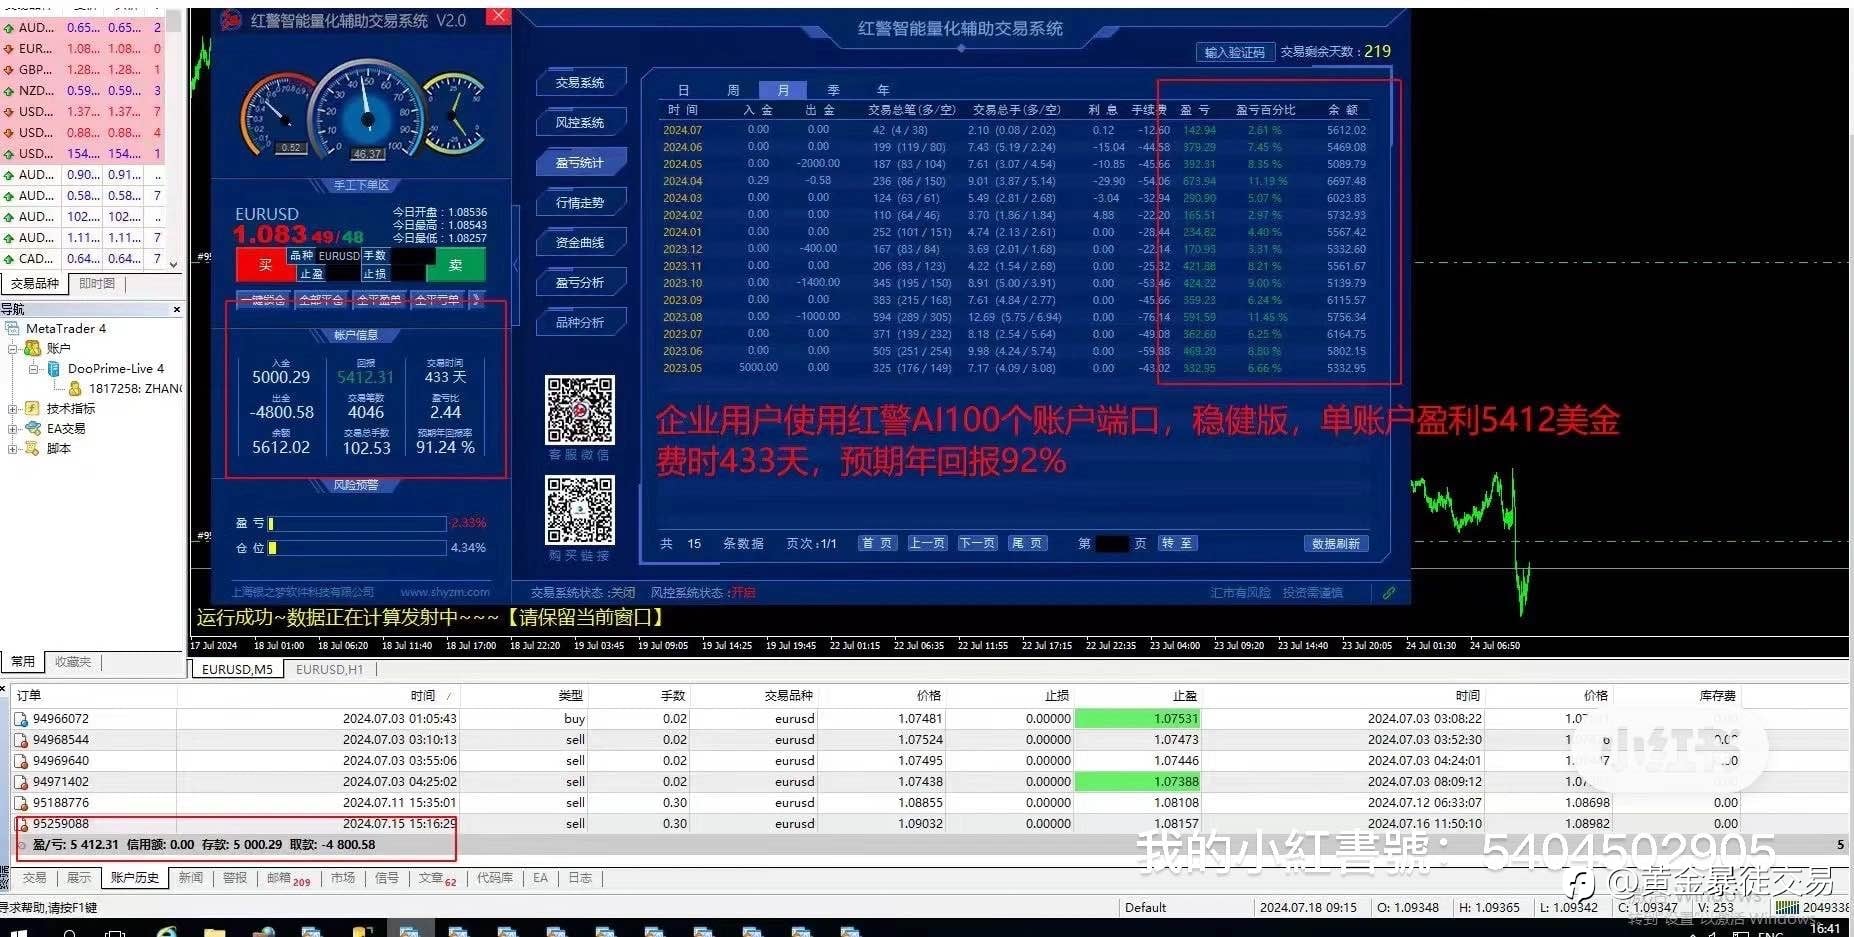Open the 新闻 news terminal tab
This screenshot has height=937, width=1854.
[191, 878]
